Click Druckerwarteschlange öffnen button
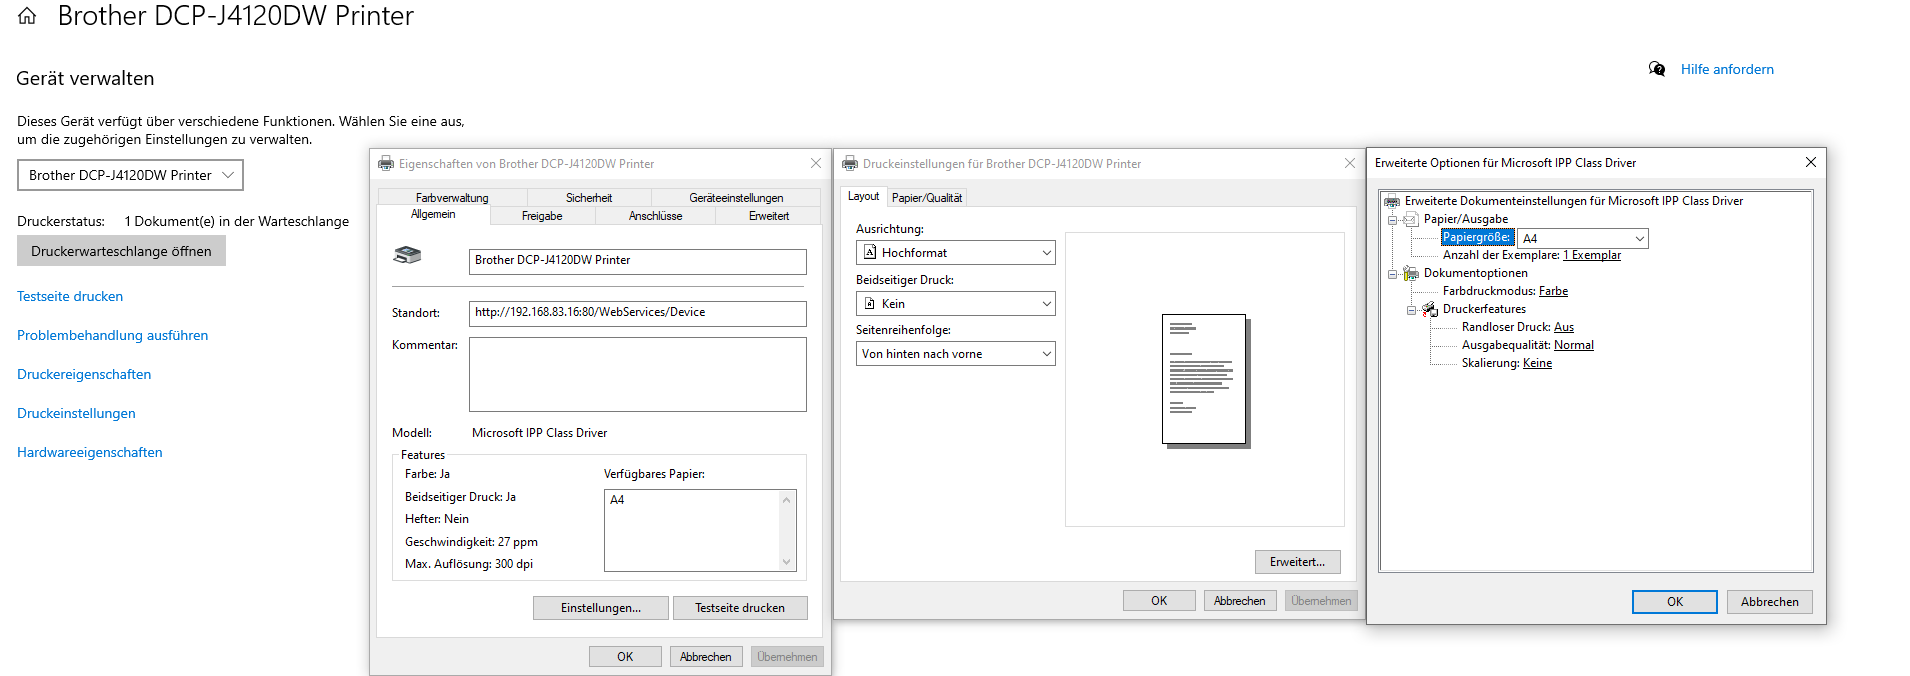The image size is (1910, 676). tap(121, 251)
